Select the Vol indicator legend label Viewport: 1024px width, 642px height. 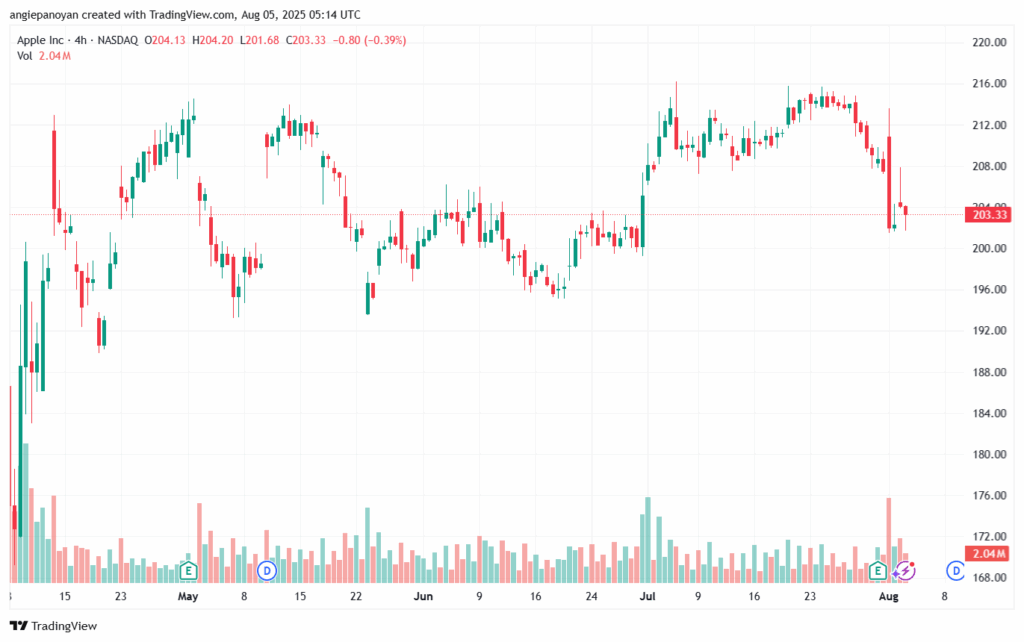click(24, 56)
